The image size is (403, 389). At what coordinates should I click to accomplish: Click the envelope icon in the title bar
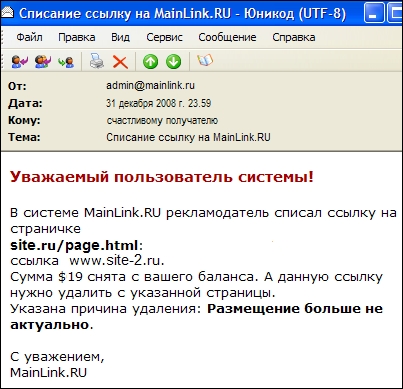(7, 13)
